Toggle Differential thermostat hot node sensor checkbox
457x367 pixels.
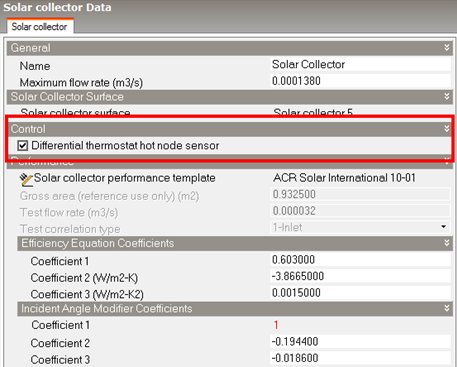coord(23,146)
